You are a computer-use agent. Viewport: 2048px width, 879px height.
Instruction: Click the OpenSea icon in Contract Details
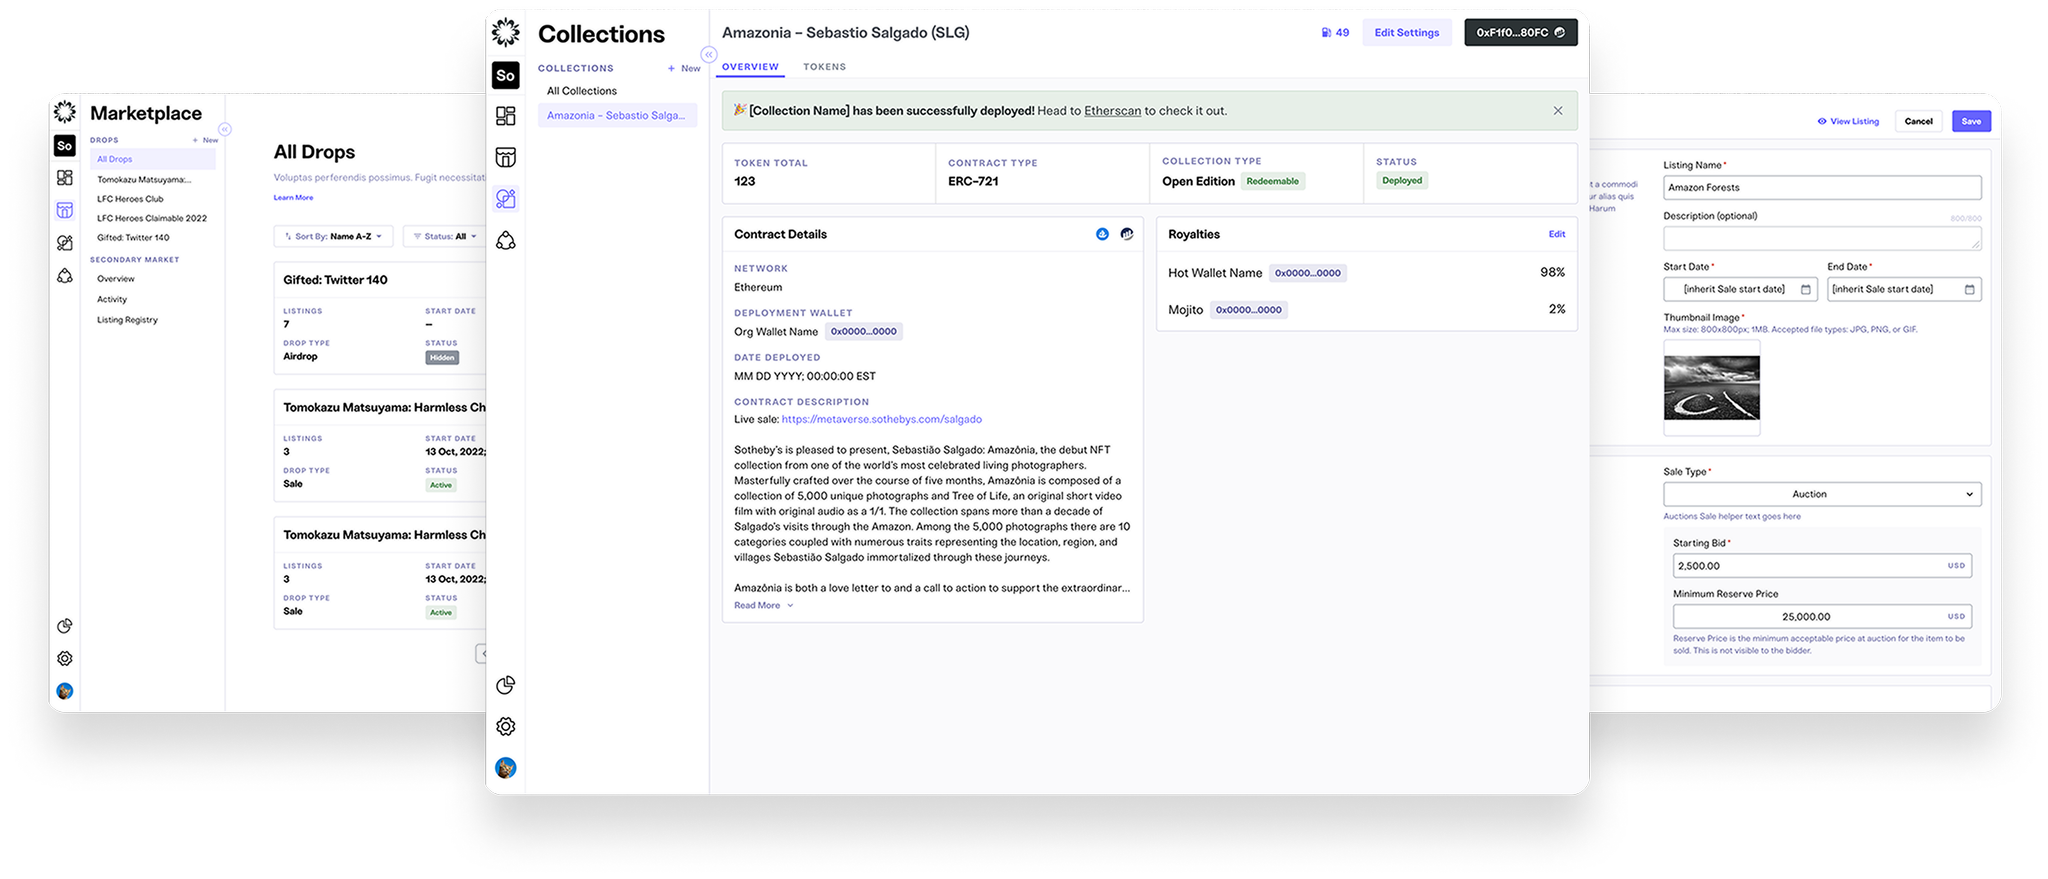(x=1102, y=234)
